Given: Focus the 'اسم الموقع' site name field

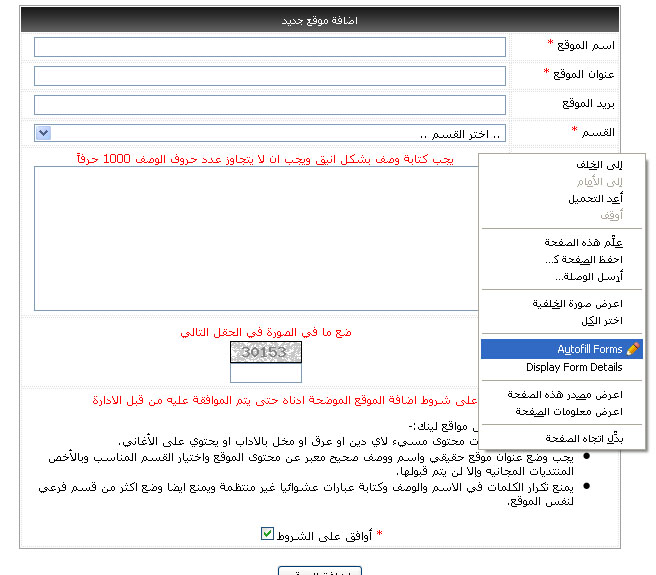Looking at the screenshot, I should [x=270, y=47].
